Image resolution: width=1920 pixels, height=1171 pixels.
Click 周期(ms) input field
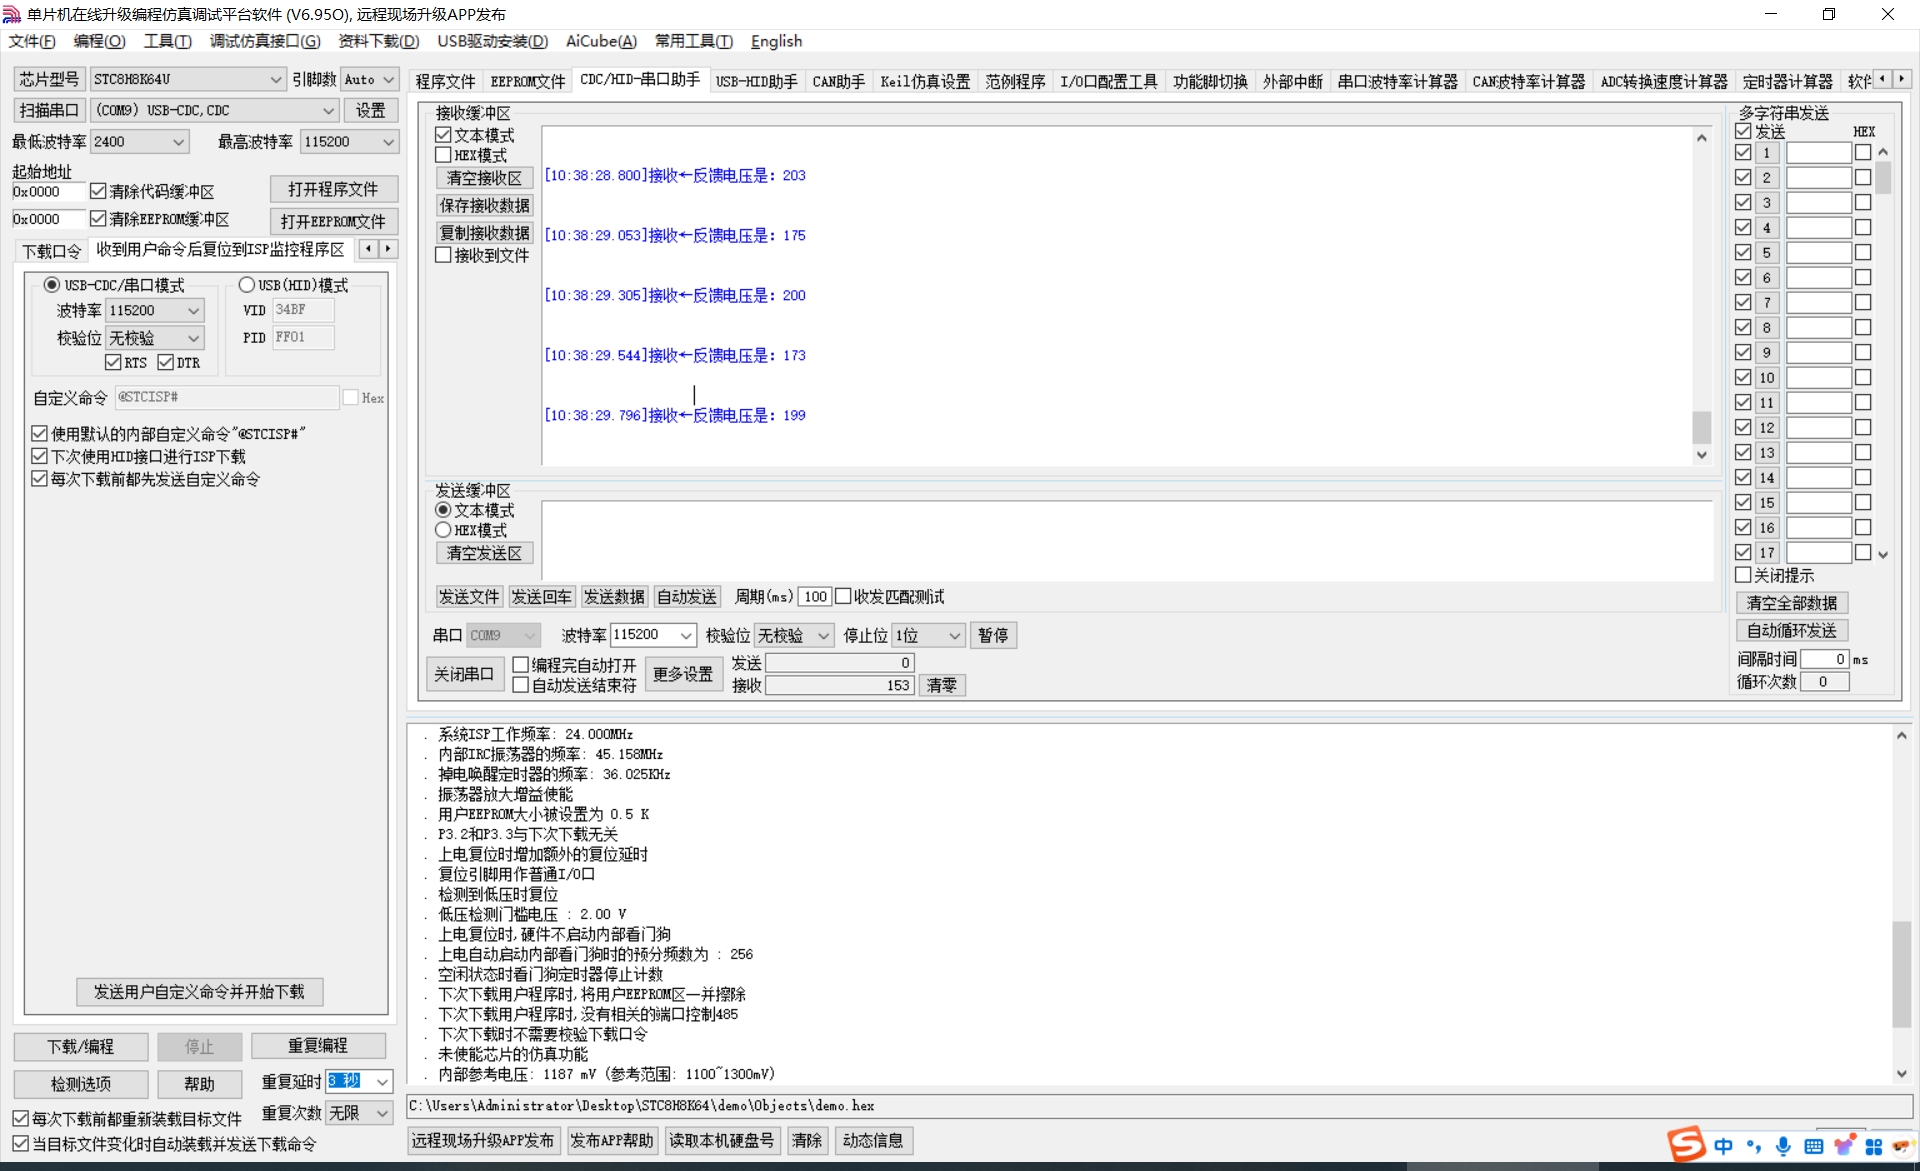point(815,596)
